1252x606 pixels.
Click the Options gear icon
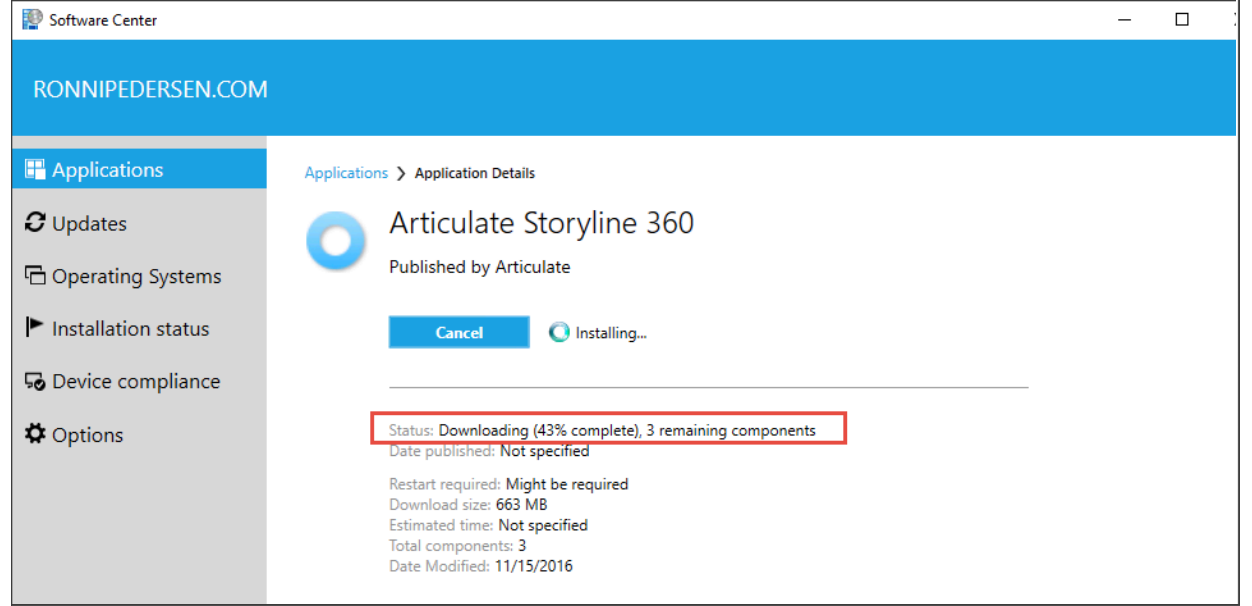pyautogui.click(x=35, y=434)
